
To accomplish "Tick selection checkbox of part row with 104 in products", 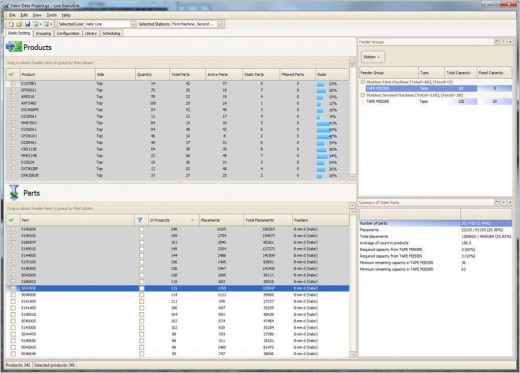I will click(13, 314).
